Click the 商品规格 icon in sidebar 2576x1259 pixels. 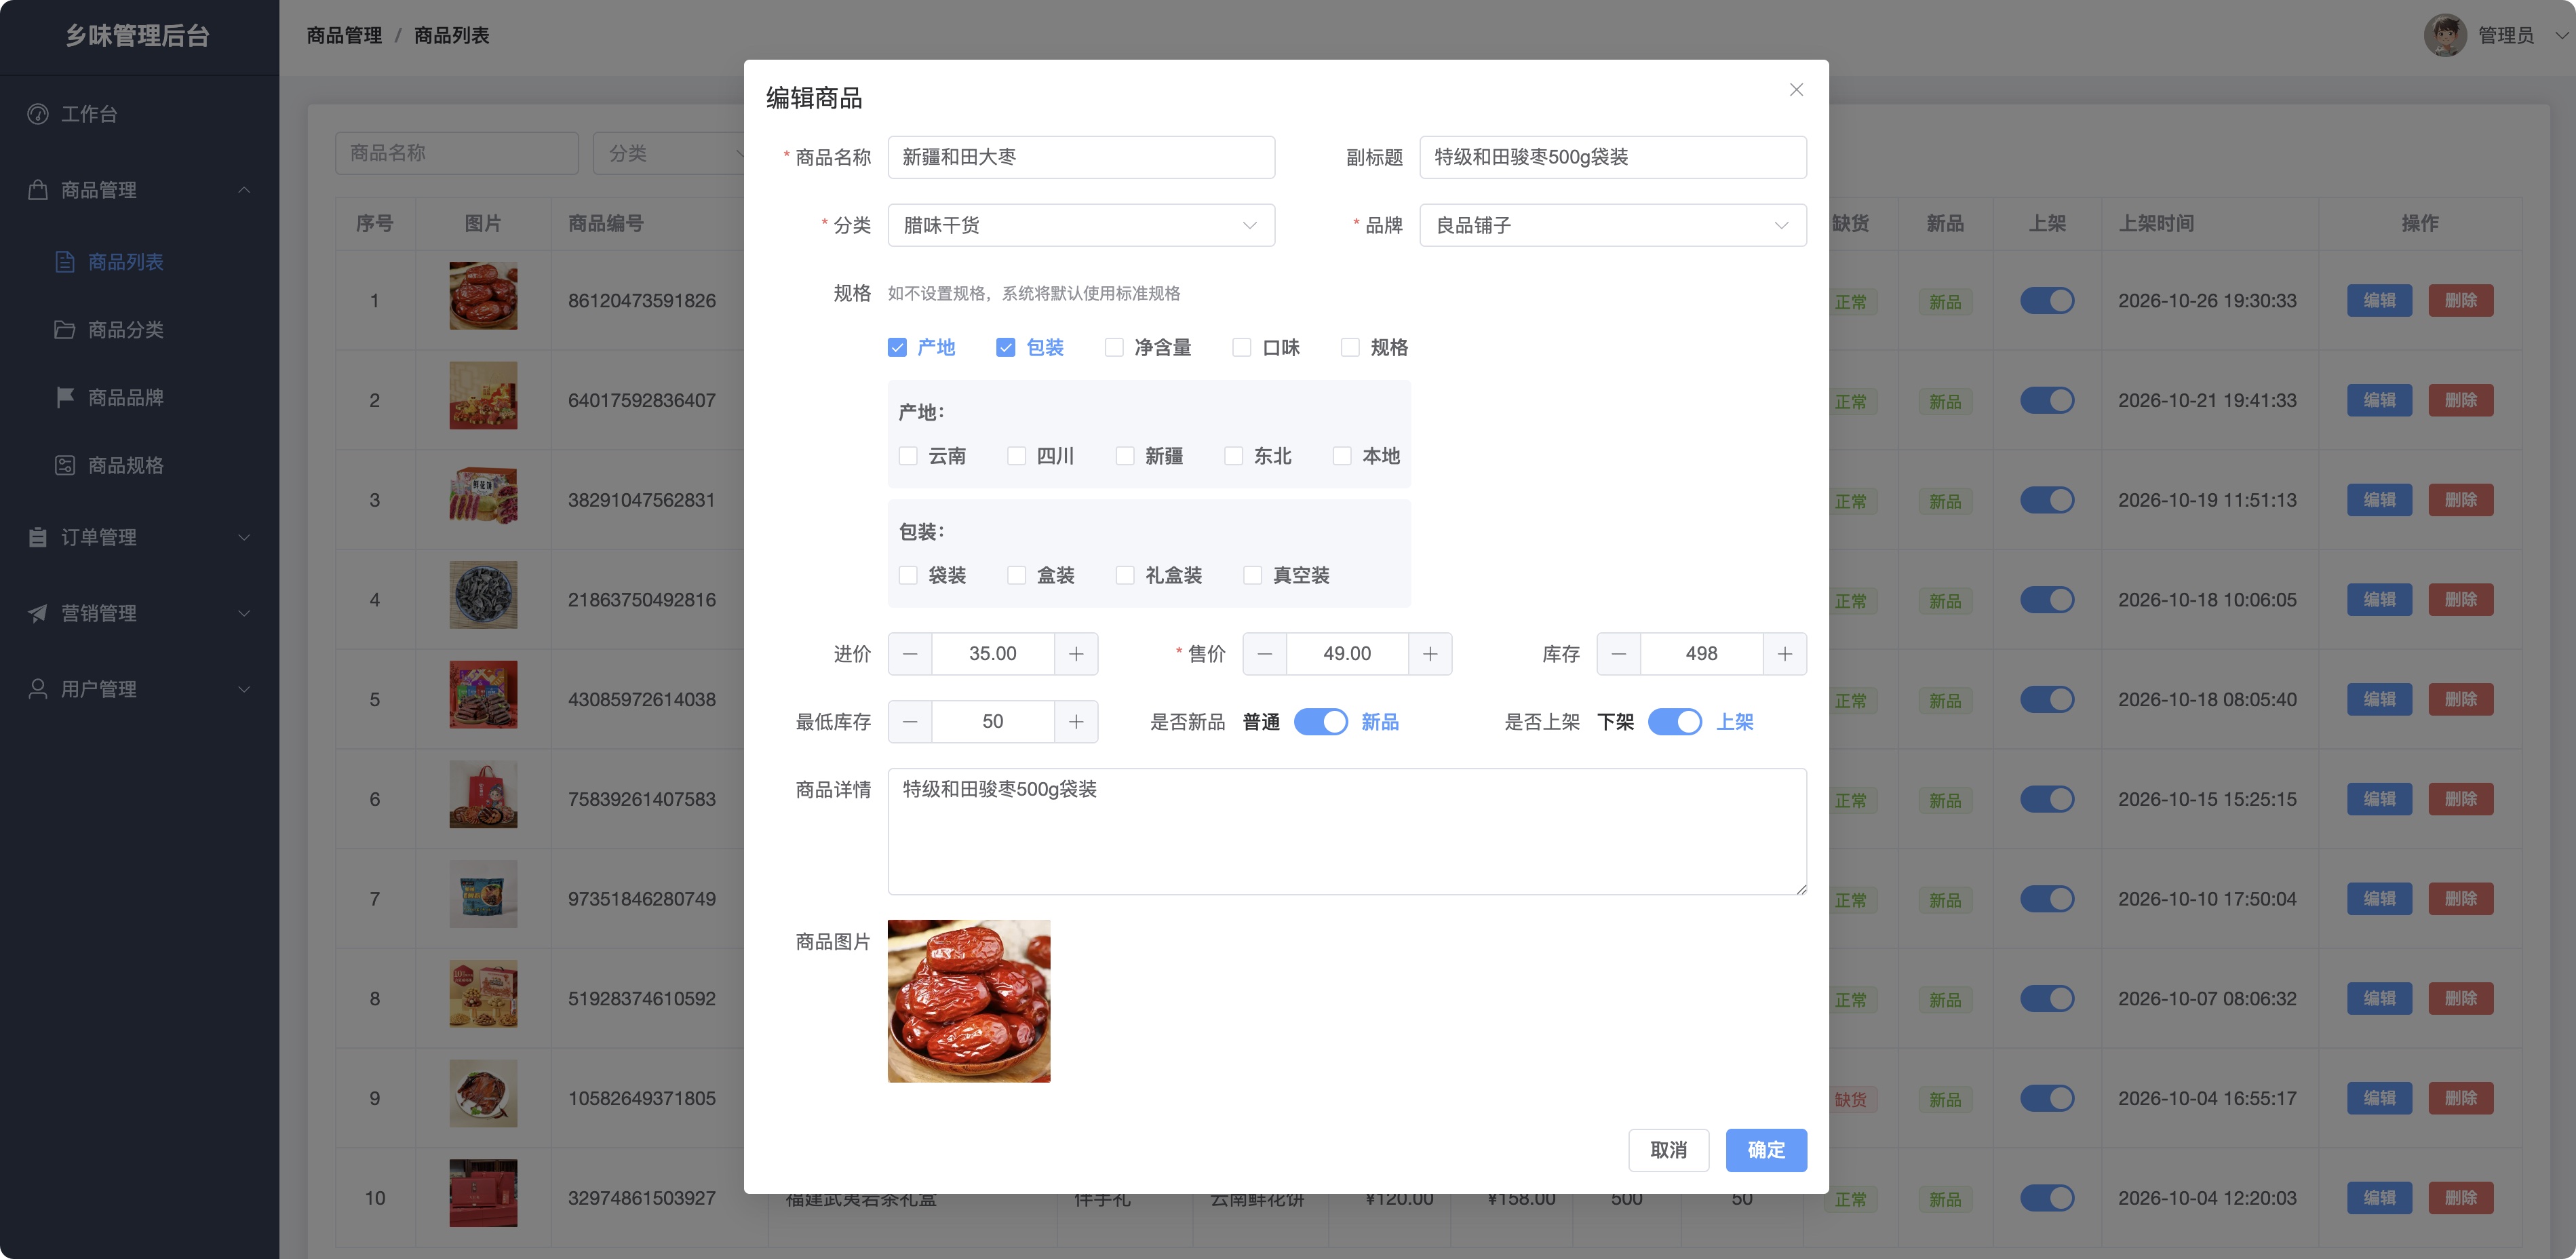(x=65, y=466)
